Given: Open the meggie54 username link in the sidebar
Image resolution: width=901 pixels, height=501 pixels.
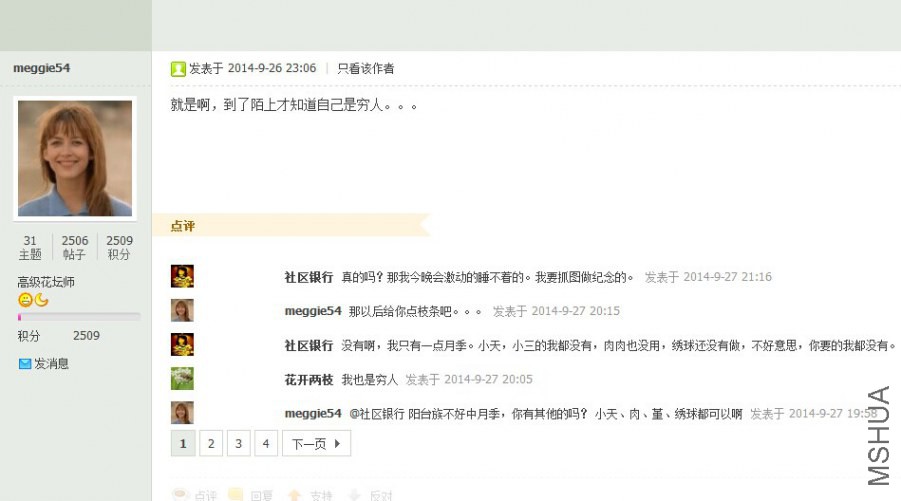Looking at the screenshot, I should tap(41, 68).
